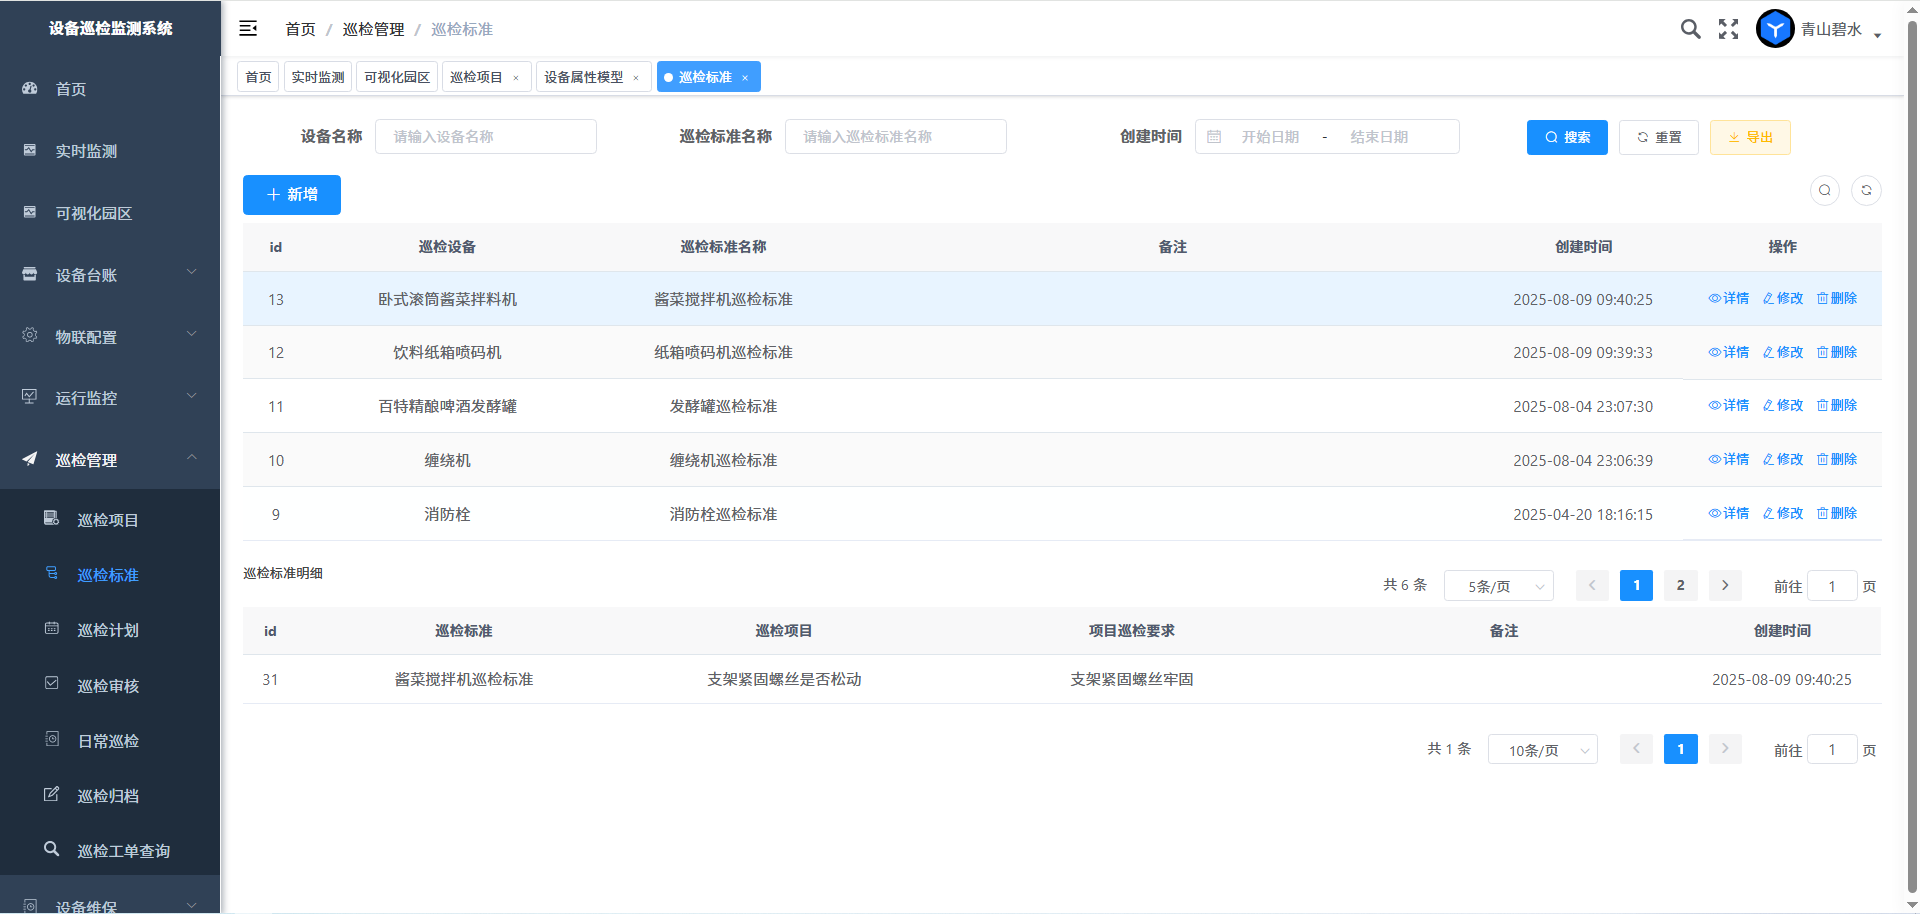Select 巡检计划 in the sidebar
1920x914 pixels.
tap(108, 630)
